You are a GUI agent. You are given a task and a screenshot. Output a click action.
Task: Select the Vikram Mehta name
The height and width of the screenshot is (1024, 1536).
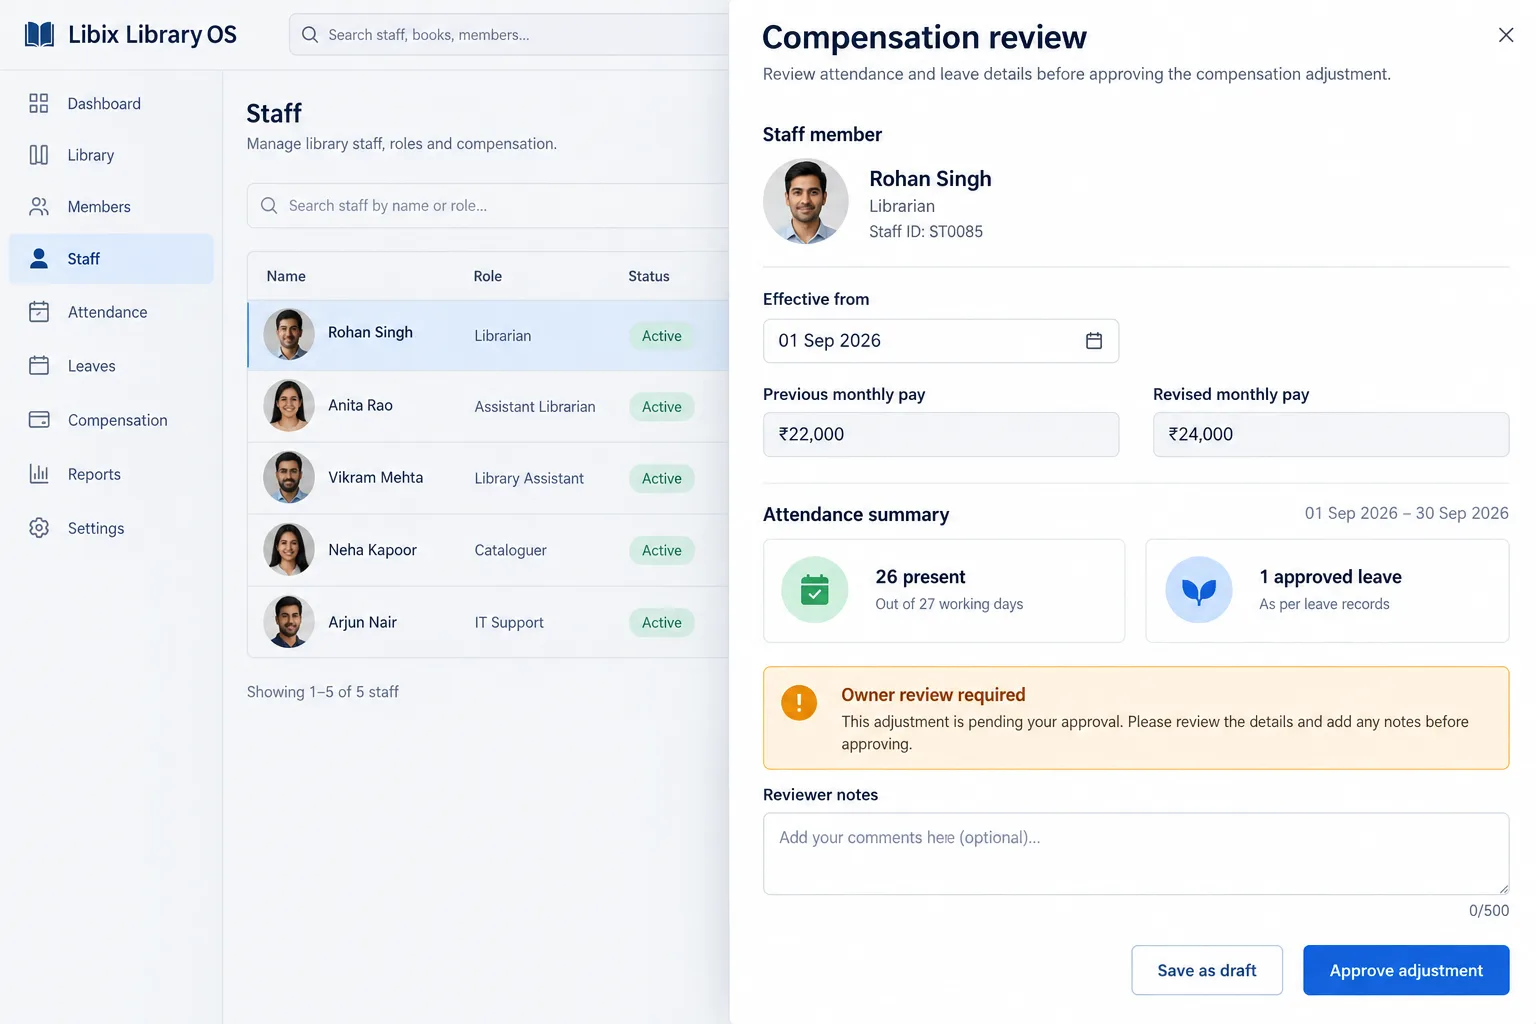pos(376,478)
